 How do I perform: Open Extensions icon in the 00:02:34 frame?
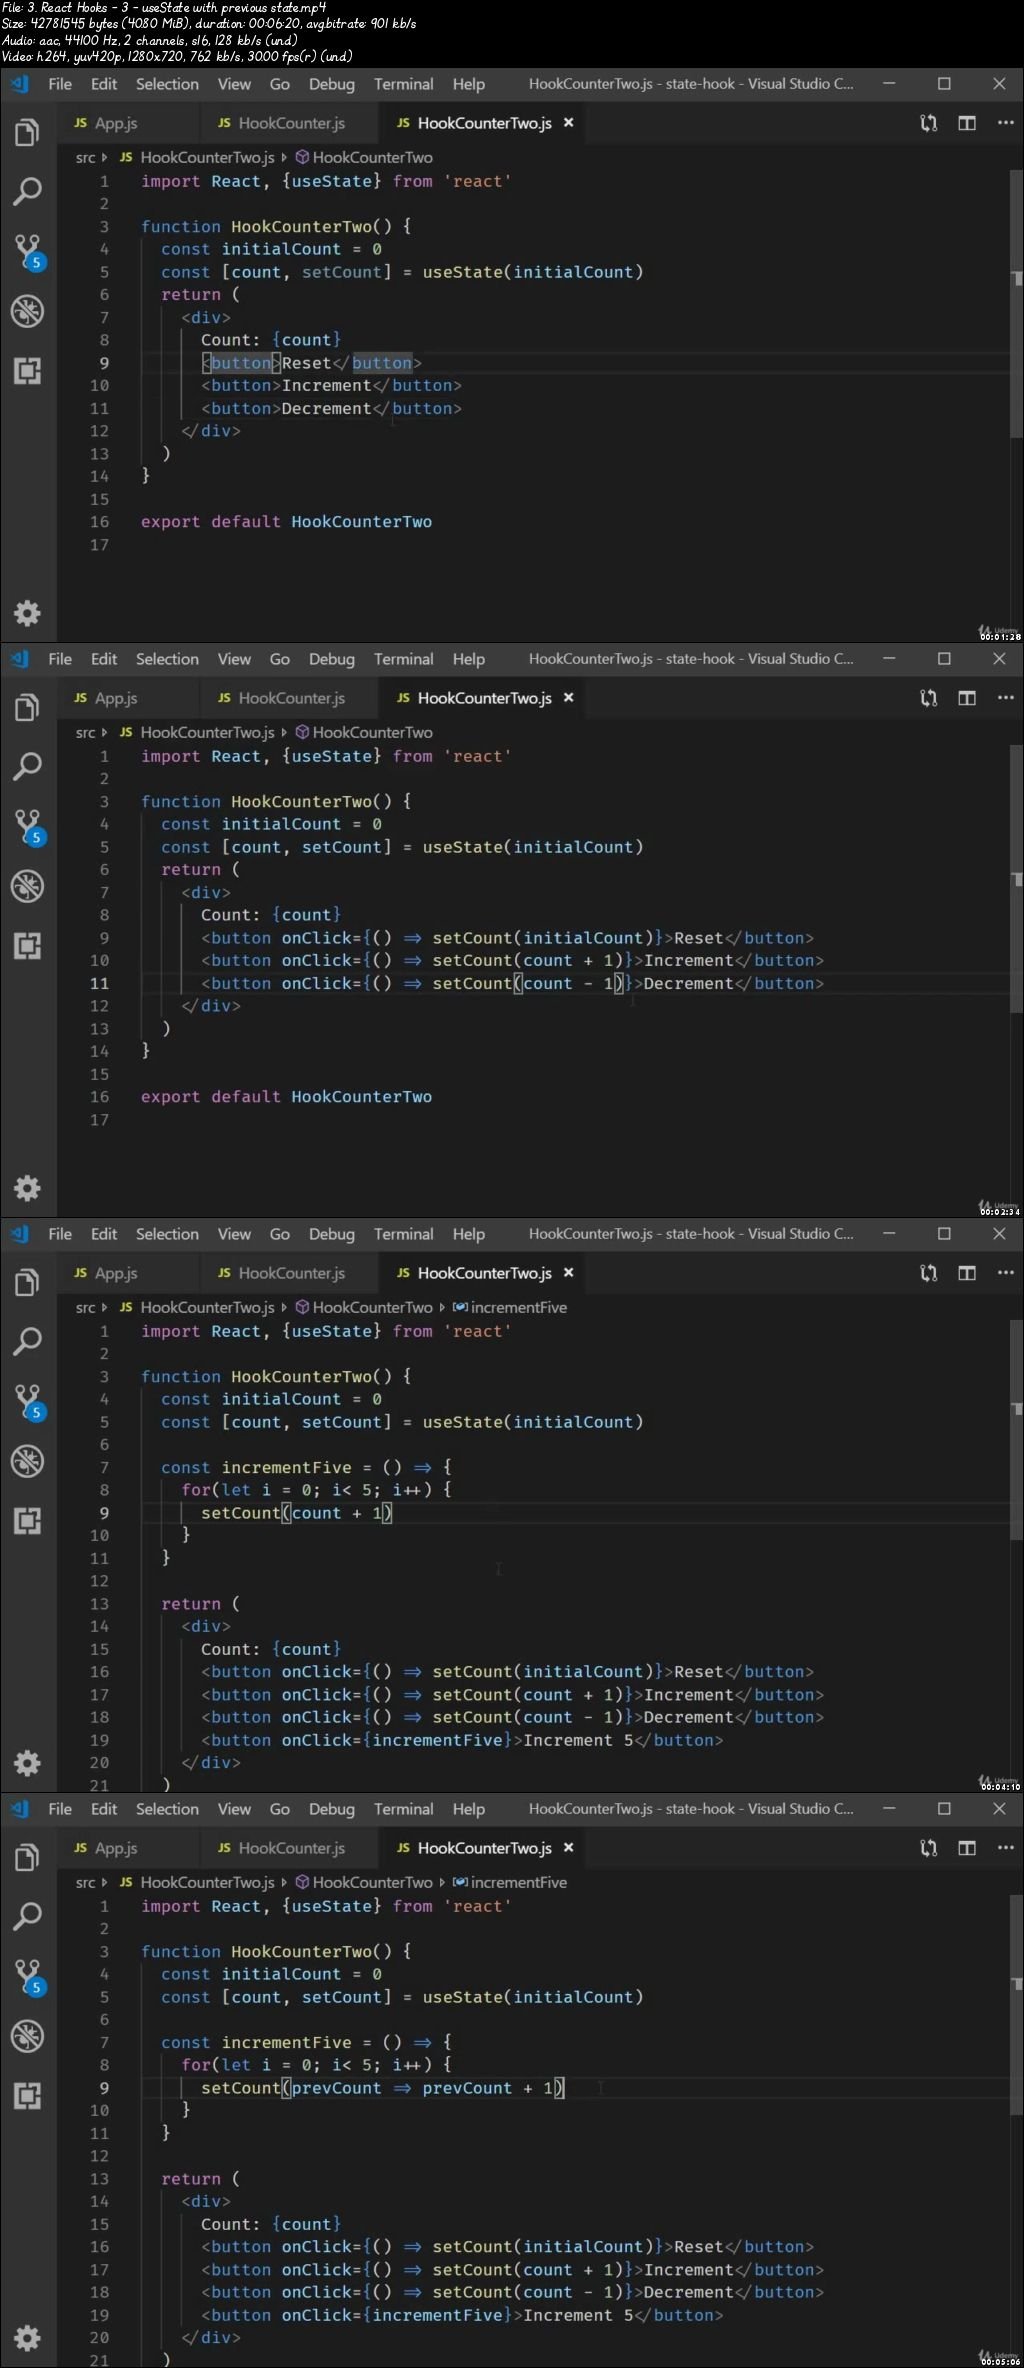[27, 946]
